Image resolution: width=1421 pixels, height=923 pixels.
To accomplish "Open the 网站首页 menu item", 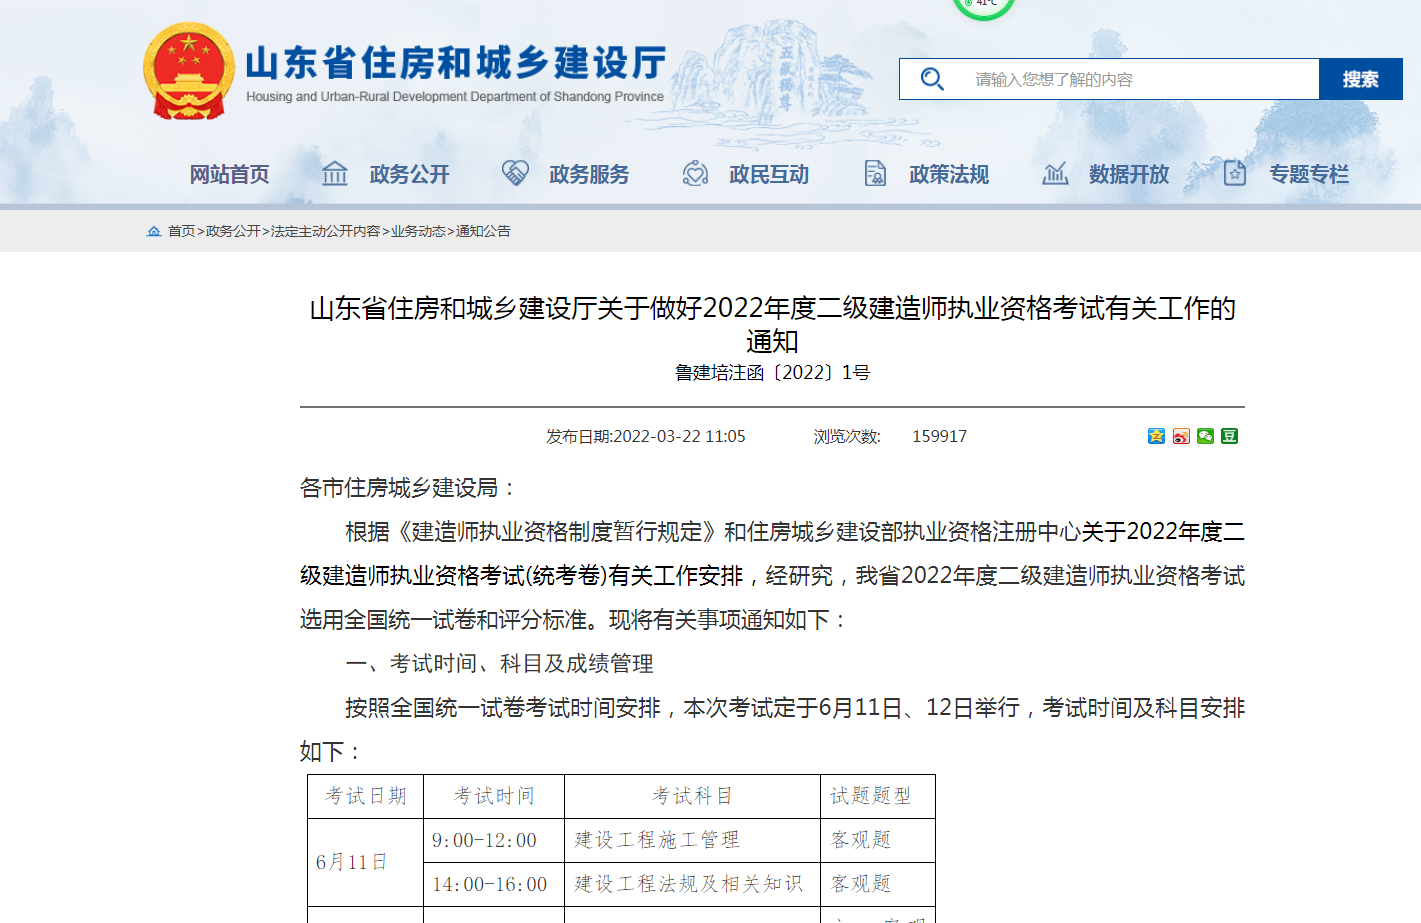I will 229,175.
